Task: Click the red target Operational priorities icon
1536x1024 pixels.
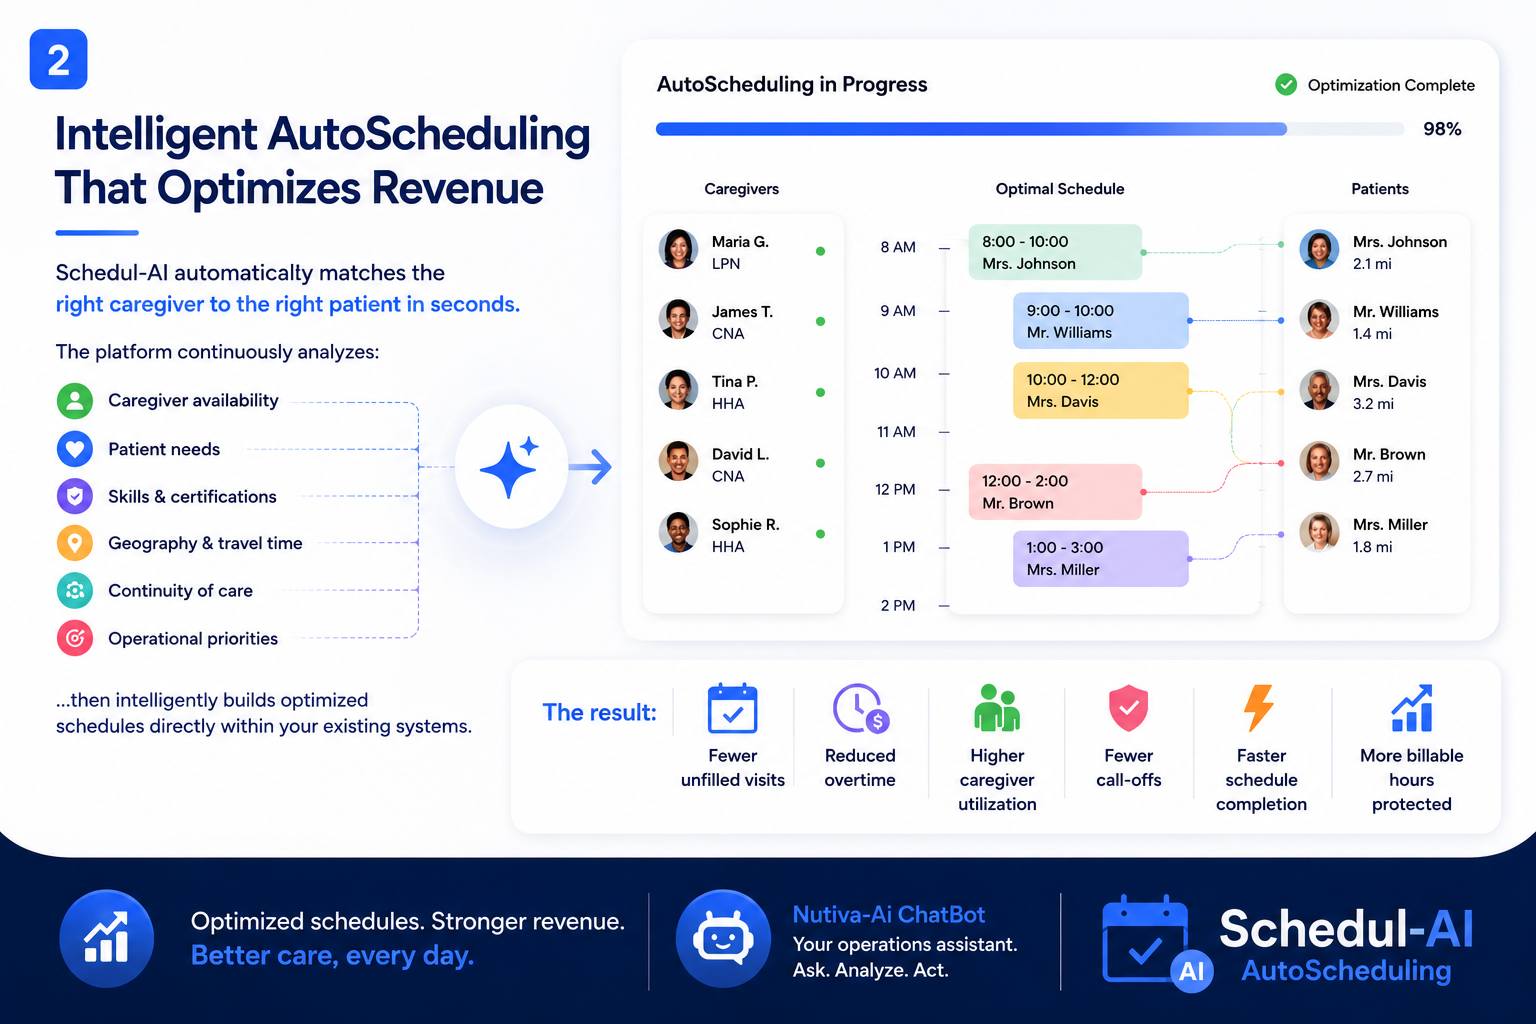Action: click(x=75, y=638)
